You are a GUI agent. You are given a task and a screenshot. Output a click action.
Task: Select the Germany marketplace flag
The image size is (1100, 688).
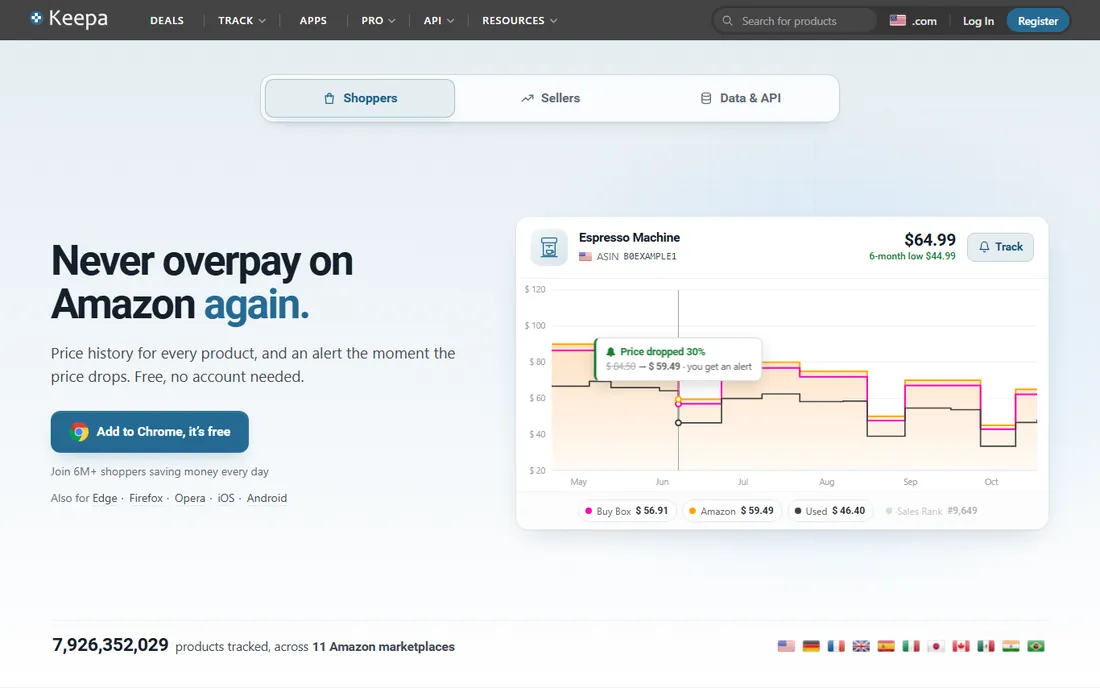[811, 646]
